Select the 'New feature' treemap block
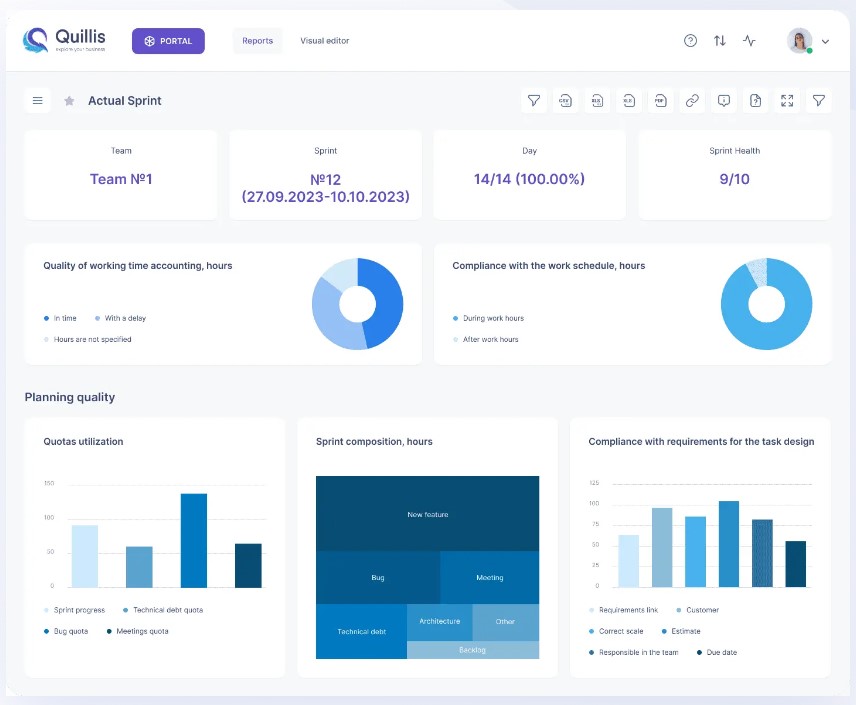The width and height of the screenshot is (856, 705). pos(427,514)
